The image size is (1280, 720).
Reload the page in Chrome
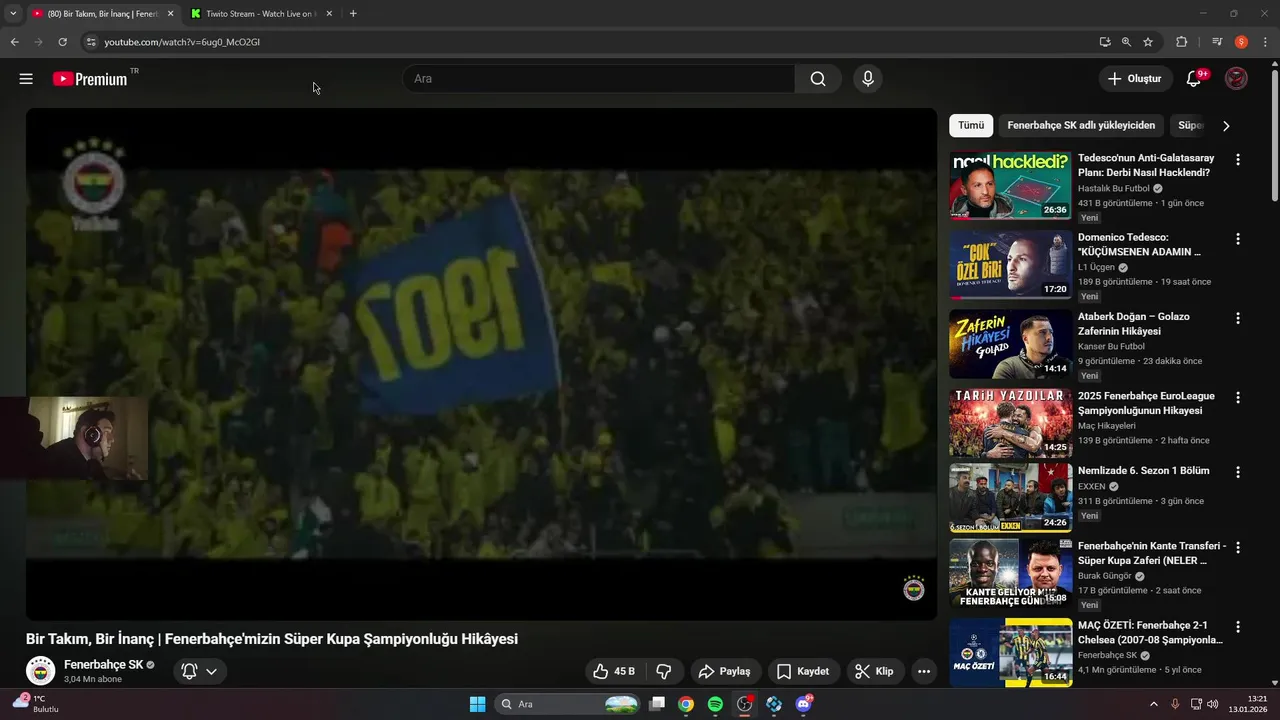pos(62,42)
